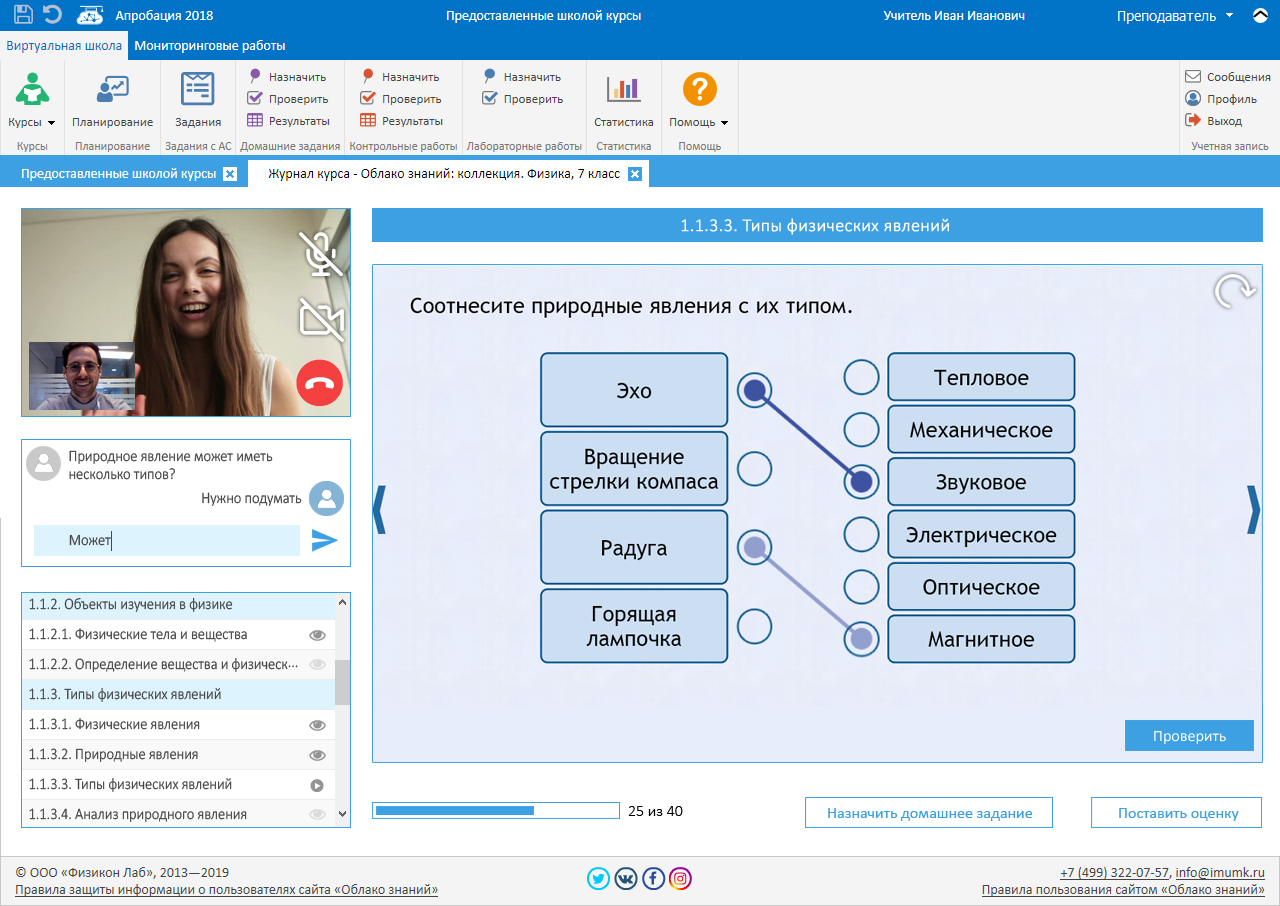
Task: Open the Facebook social icon in footer
Action: 653,879
